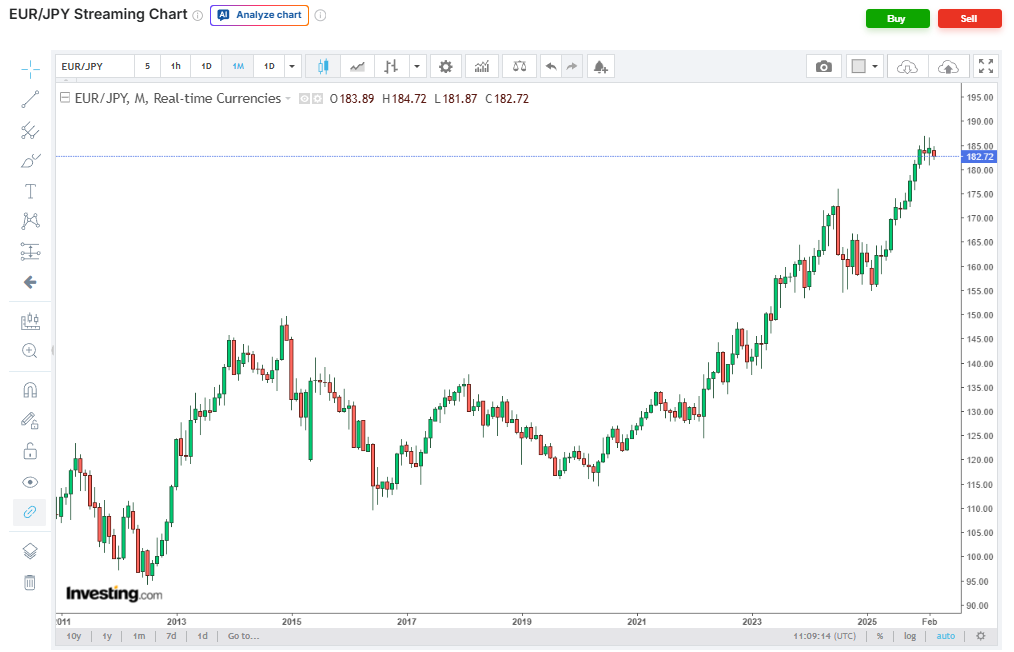Click the Analyze chart button
Viewport: 1014px width, 652px height.
tap(259, 16)
